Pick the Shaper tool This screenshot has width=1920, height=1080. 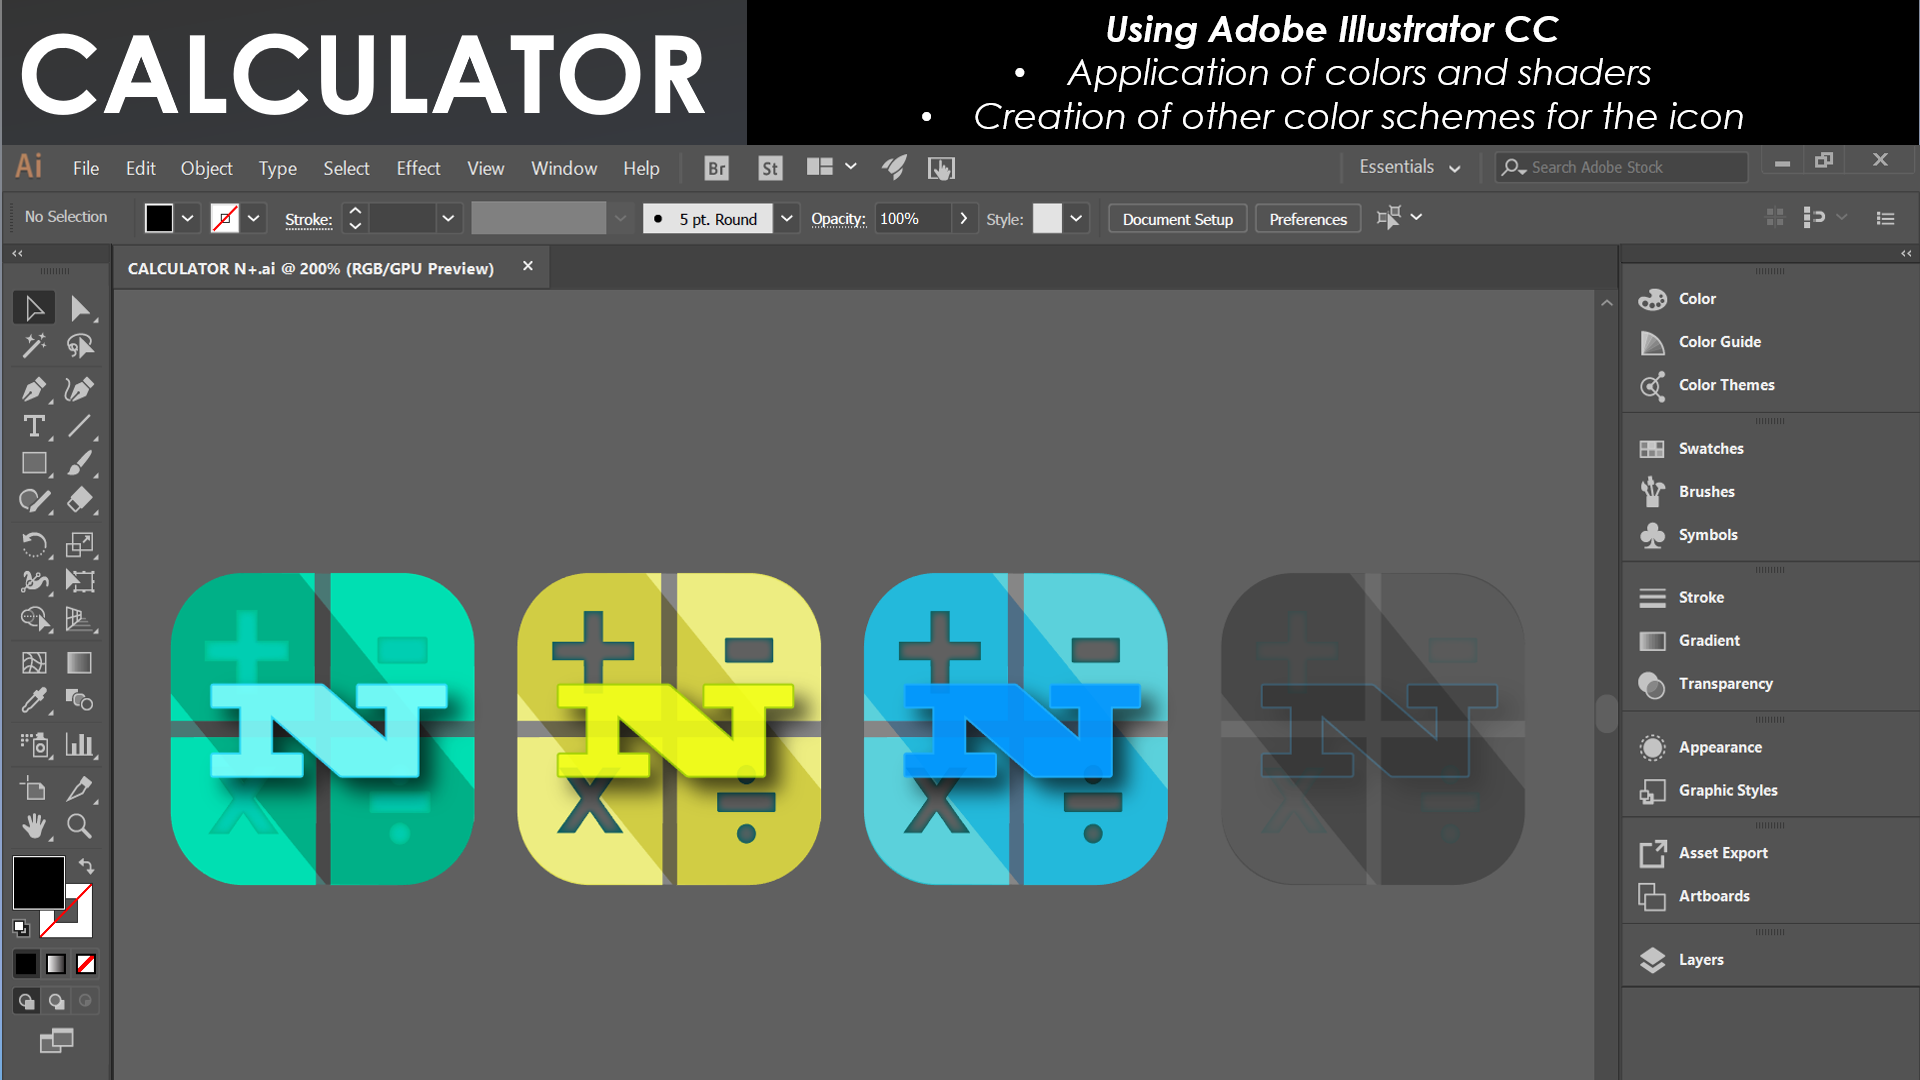[34, 500]
